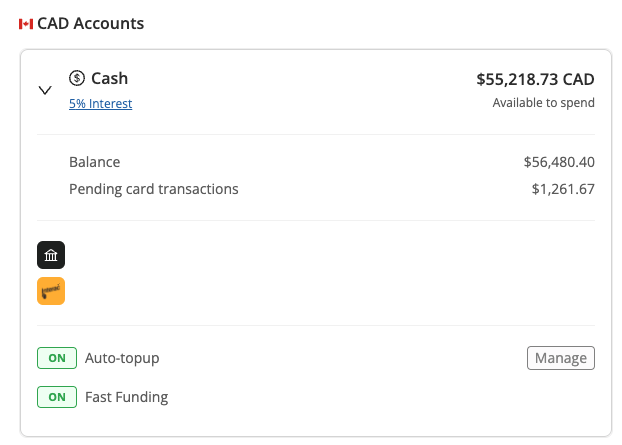Viewport: 622px width, 445px height.
Task: Click the CAD Accounts heading
Action: coord(90,23)
